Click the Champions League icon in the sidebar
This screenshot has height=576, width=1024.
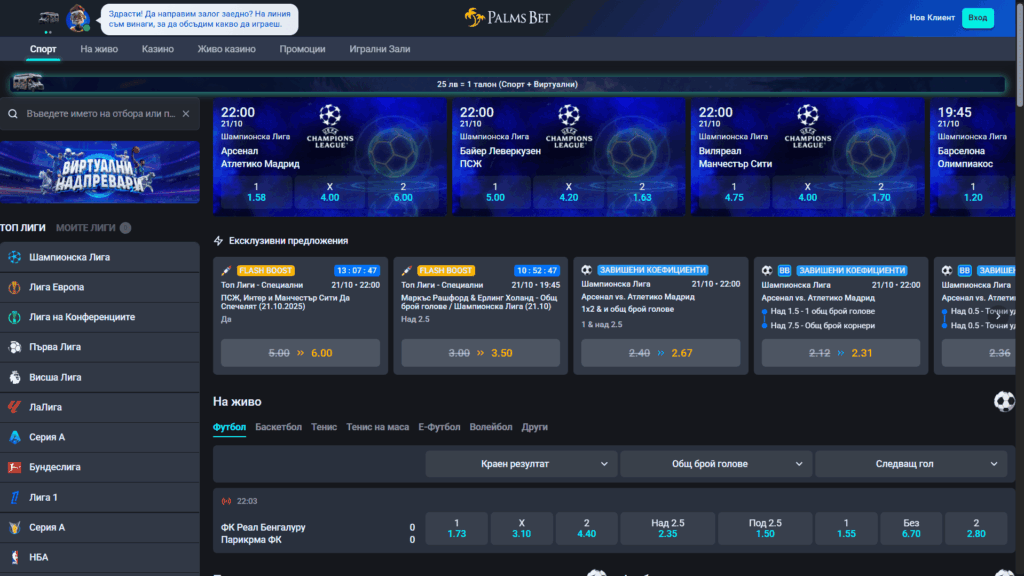14,257
